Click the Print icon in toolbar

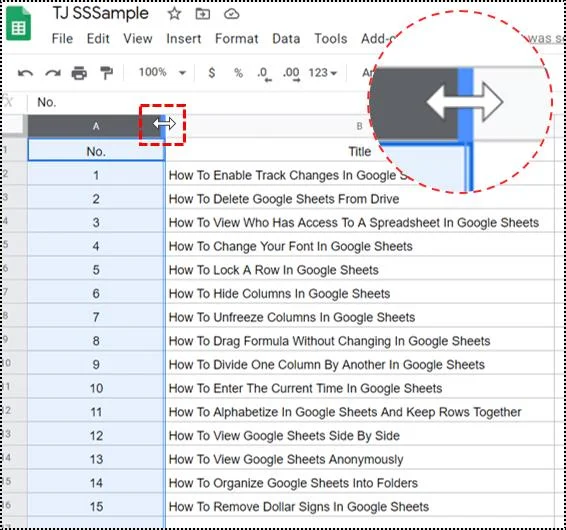[x=79, y=73]
